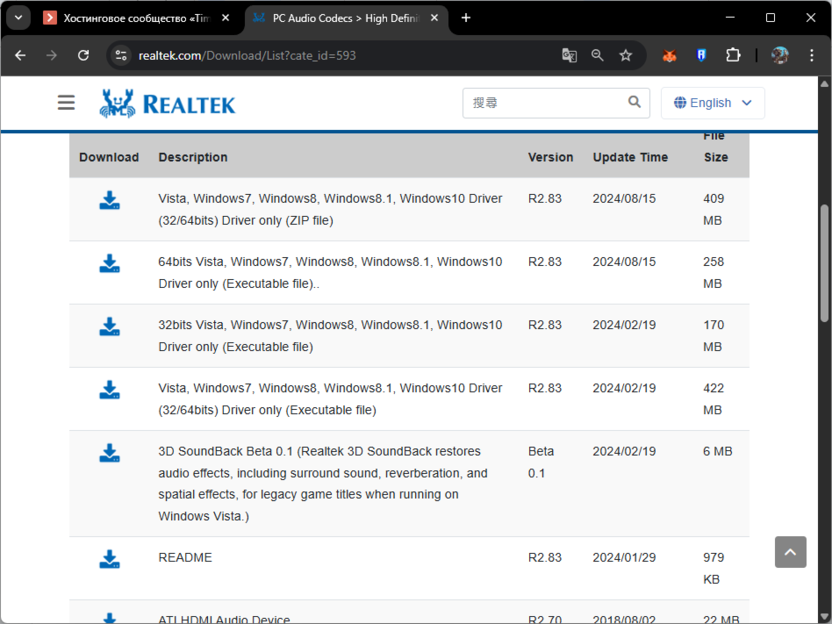This screenshot has height=624, width=832.
Task: Download the README file
Action: pyautogui.click(x=109, y=559)
